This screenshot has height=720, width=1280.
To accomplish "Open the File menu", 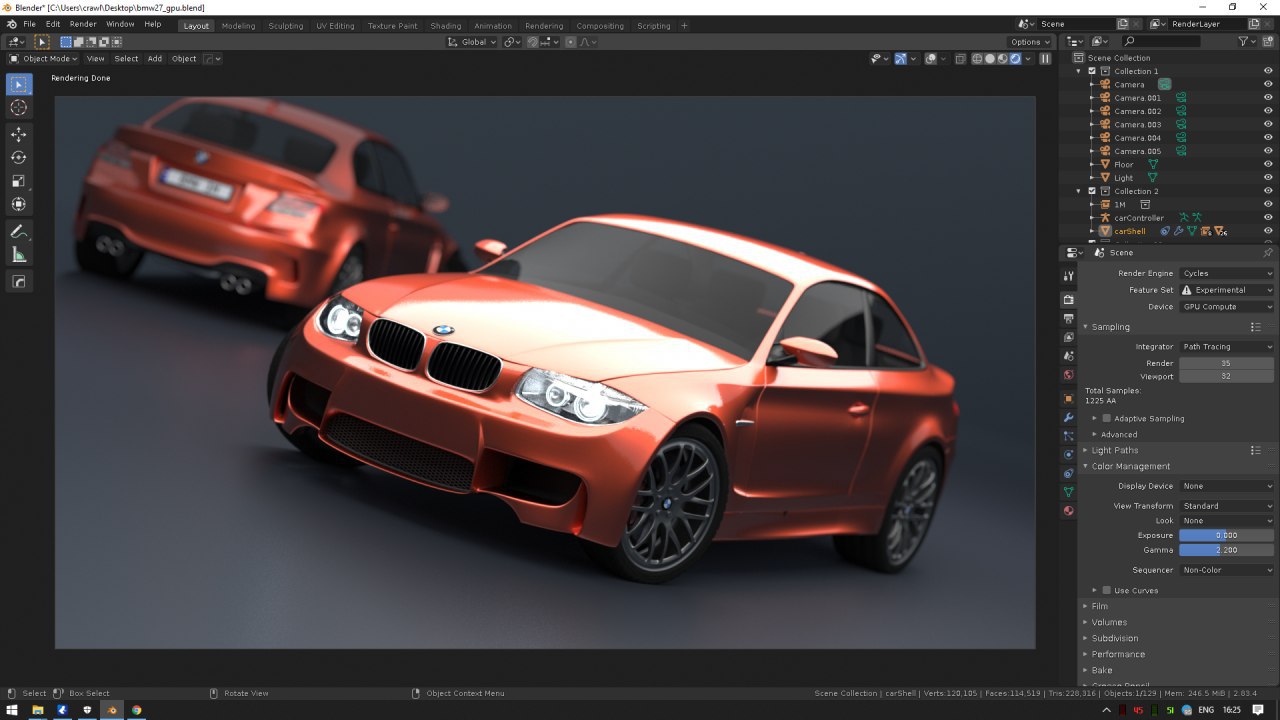I will [29, 24].
